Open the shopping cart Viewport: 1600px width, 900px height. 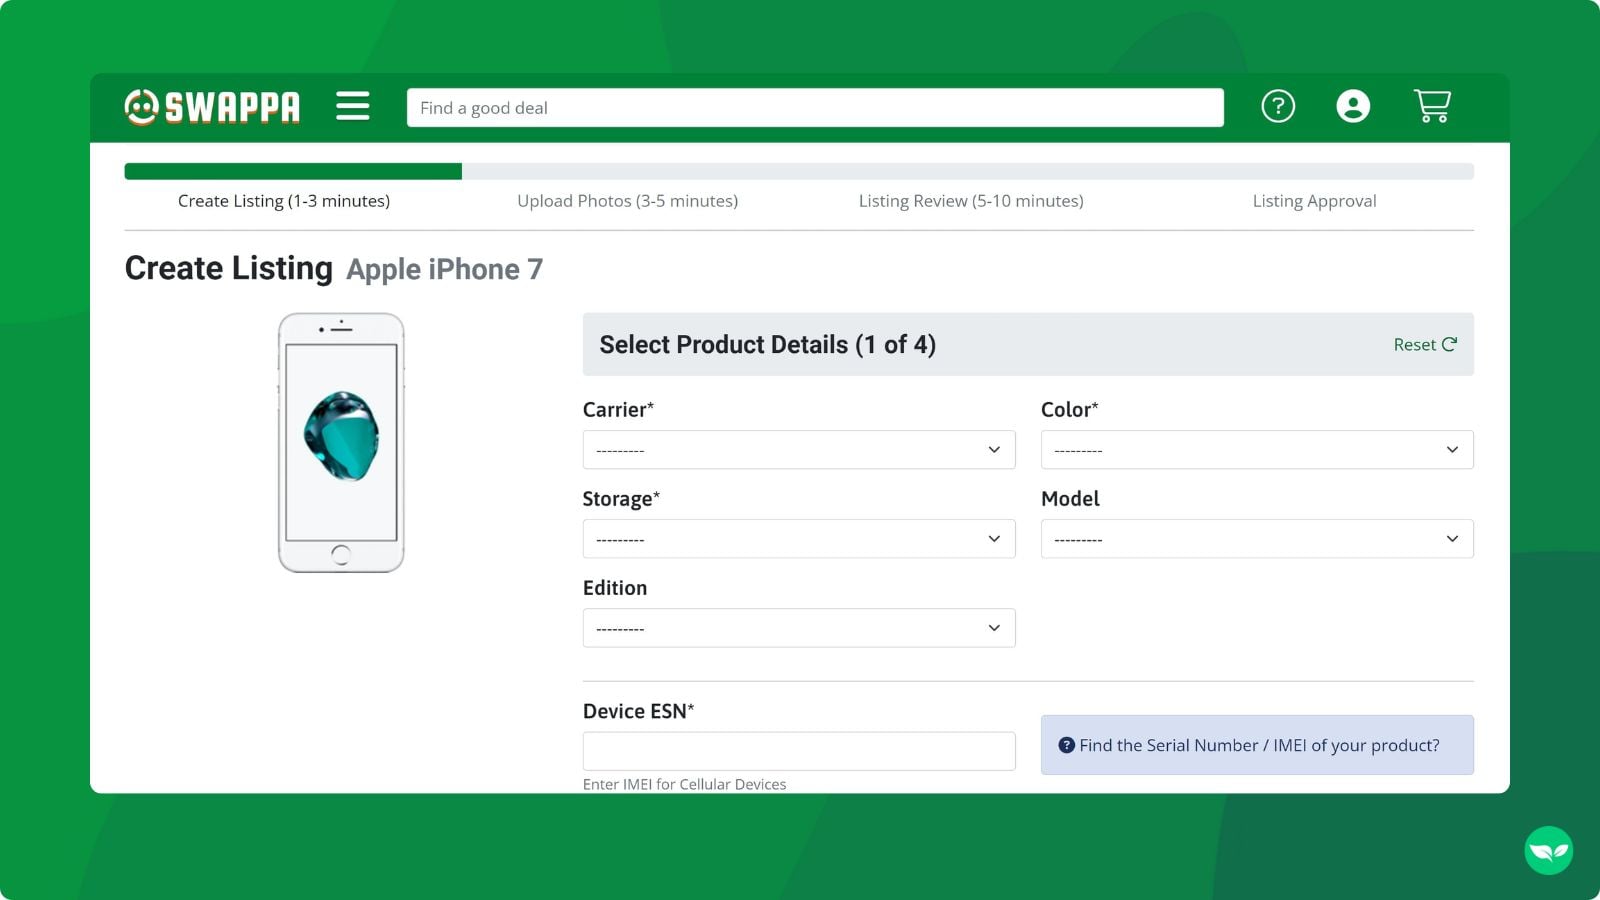[x=1432, y=106]
